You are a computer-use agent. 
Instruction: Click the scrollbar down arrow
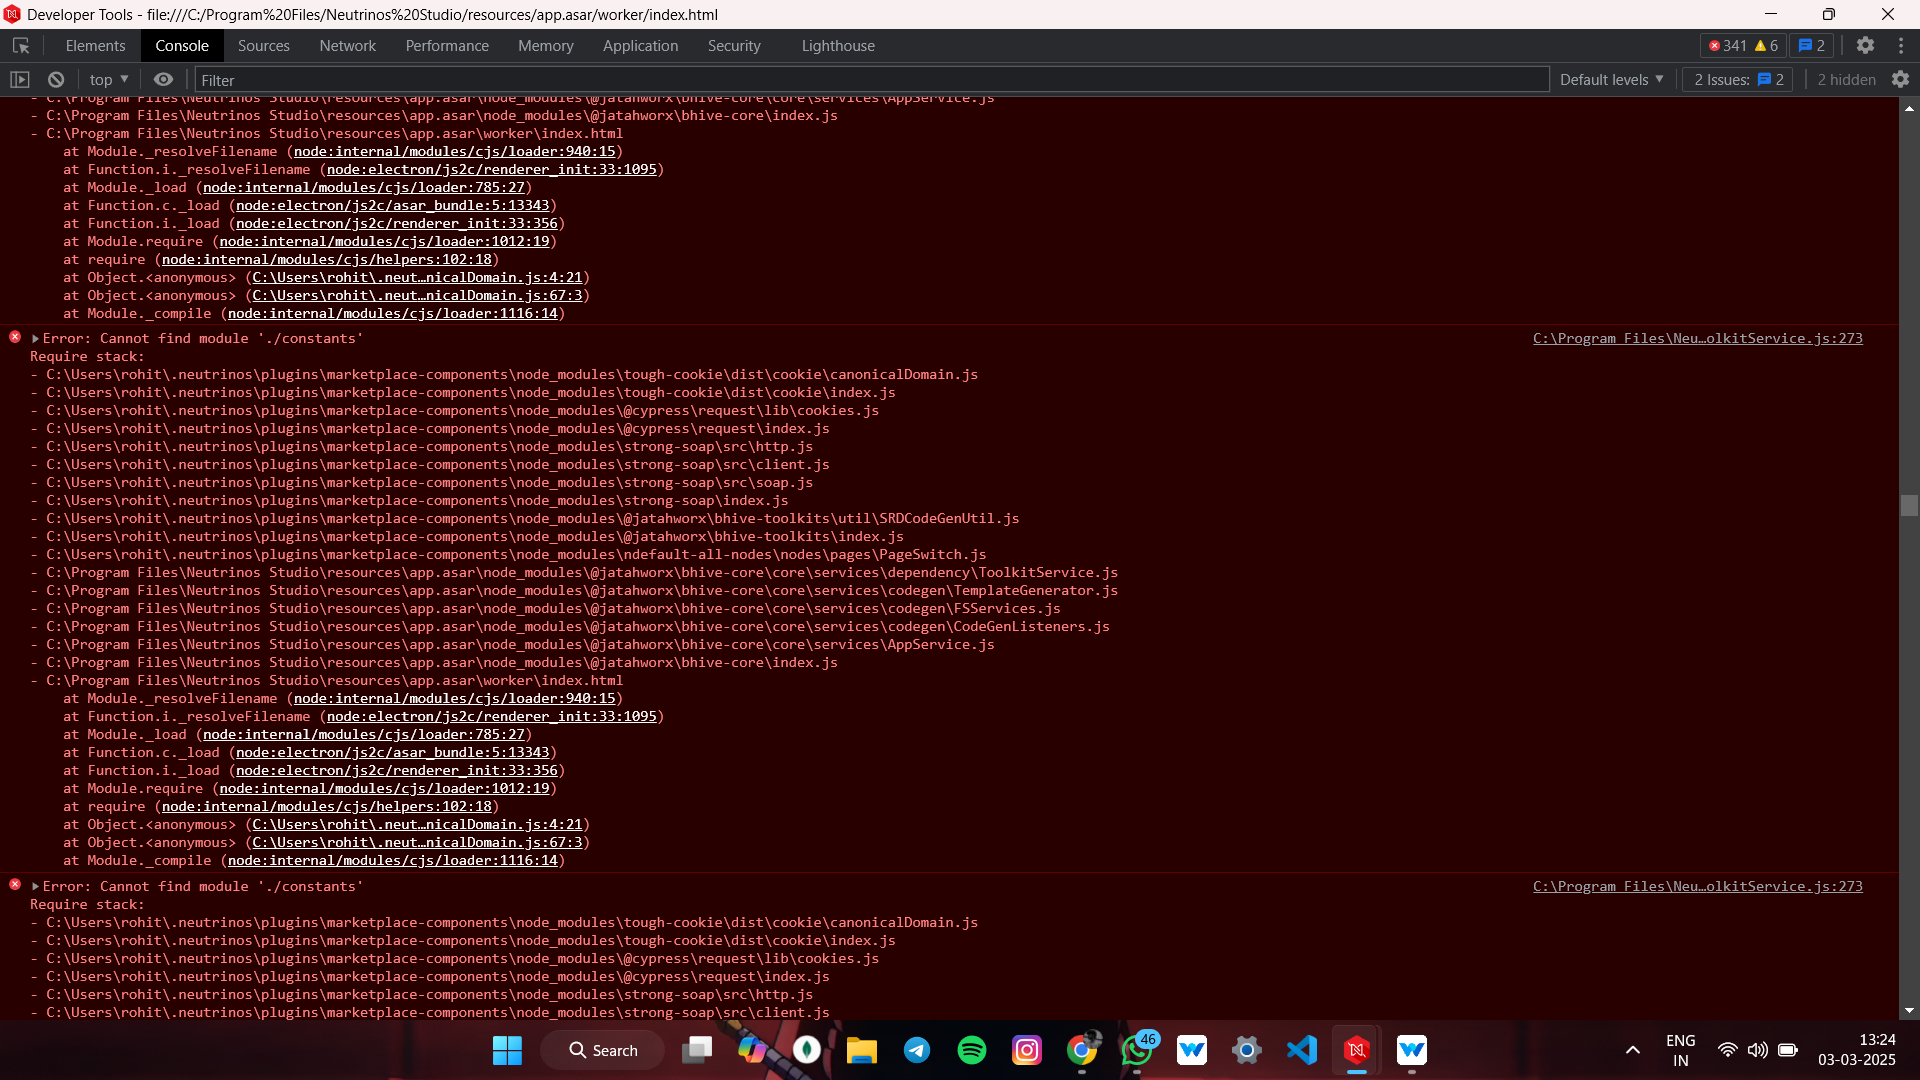(x=1909, y=1011)
